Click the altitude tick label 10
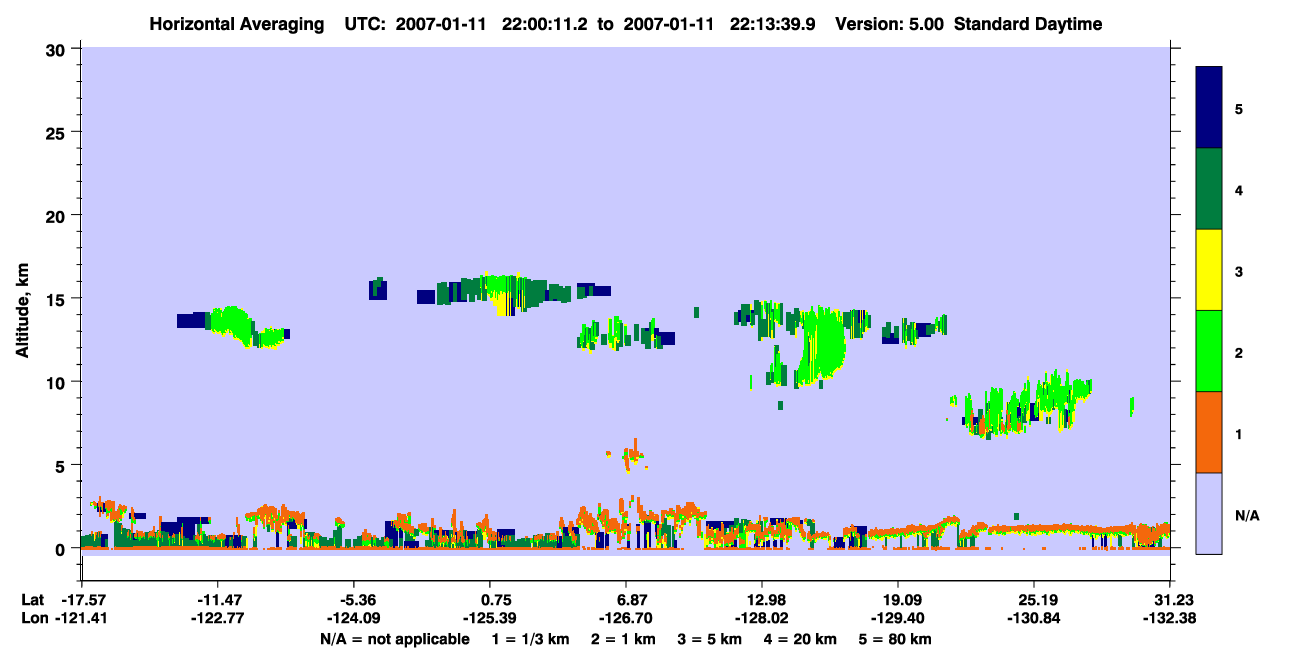The image size is (1300, 667). 58,382
